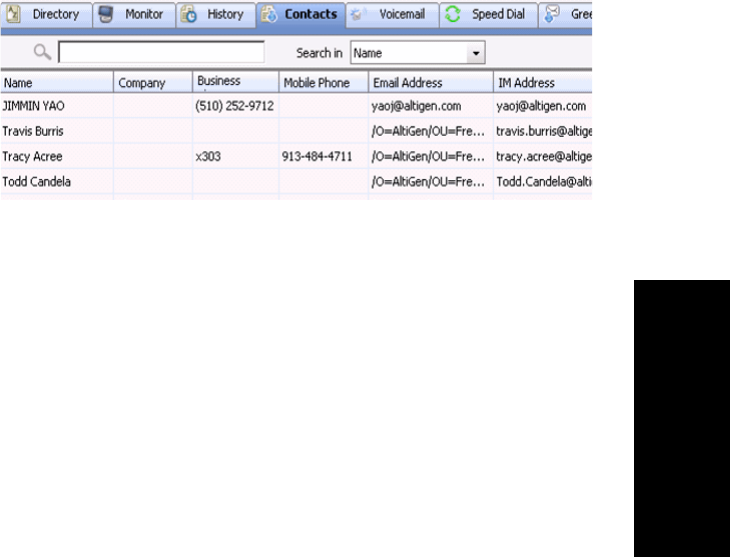Click yaoj@altigen.com in IM Address column

541,106
